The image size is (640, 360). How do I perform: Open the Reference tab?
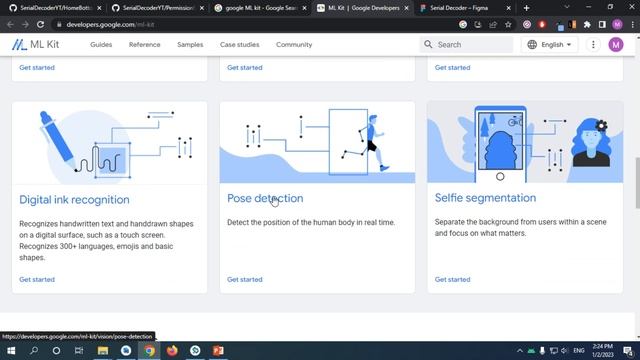144,44
